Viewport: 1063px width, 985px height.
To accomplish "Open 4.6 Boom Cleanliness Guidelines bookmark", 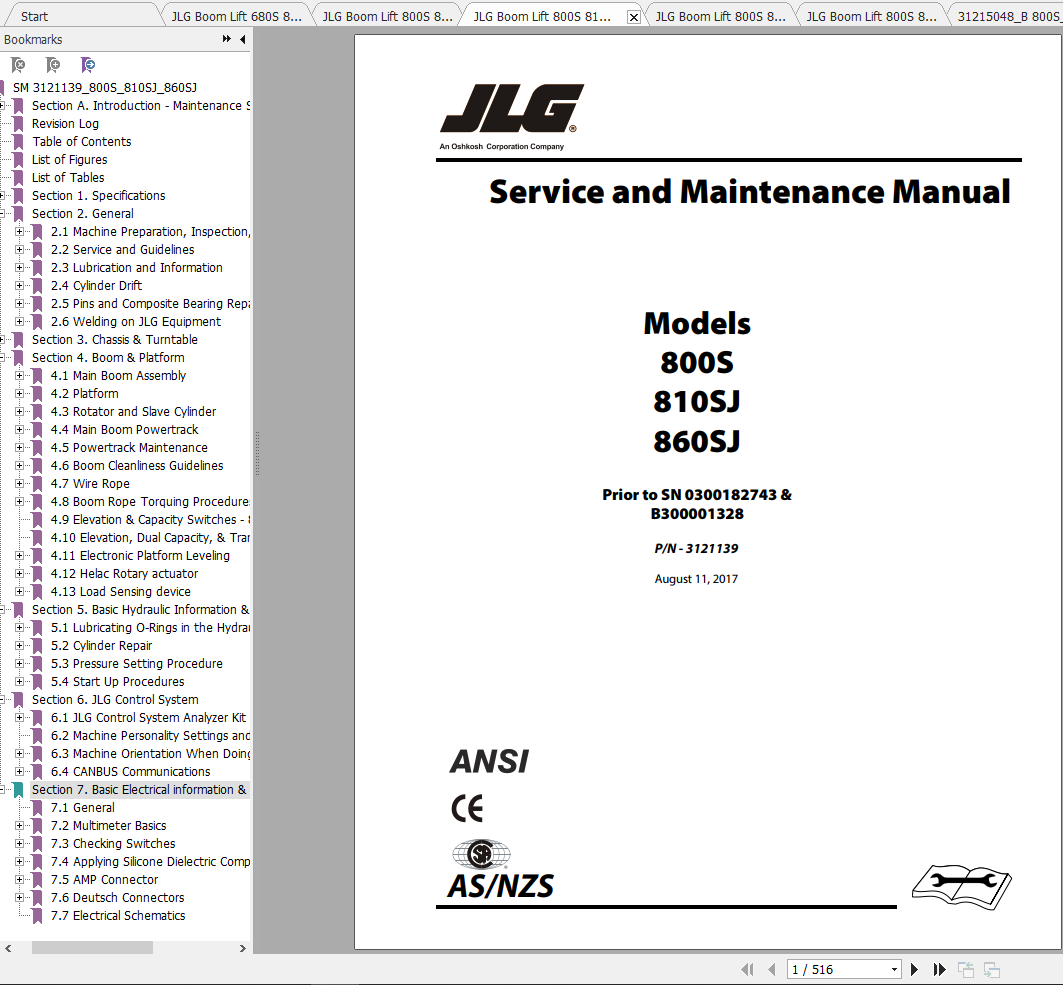I will point(136,466).
